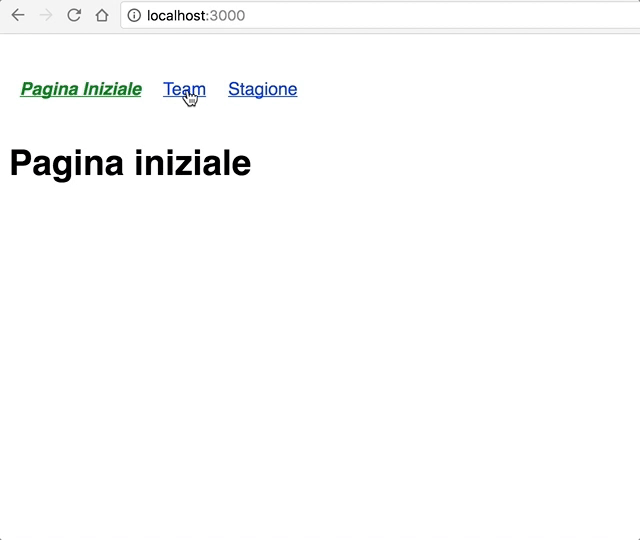Click the browser back arrow
The width and height of the screenshot is (640, 540).
[18, 15]
